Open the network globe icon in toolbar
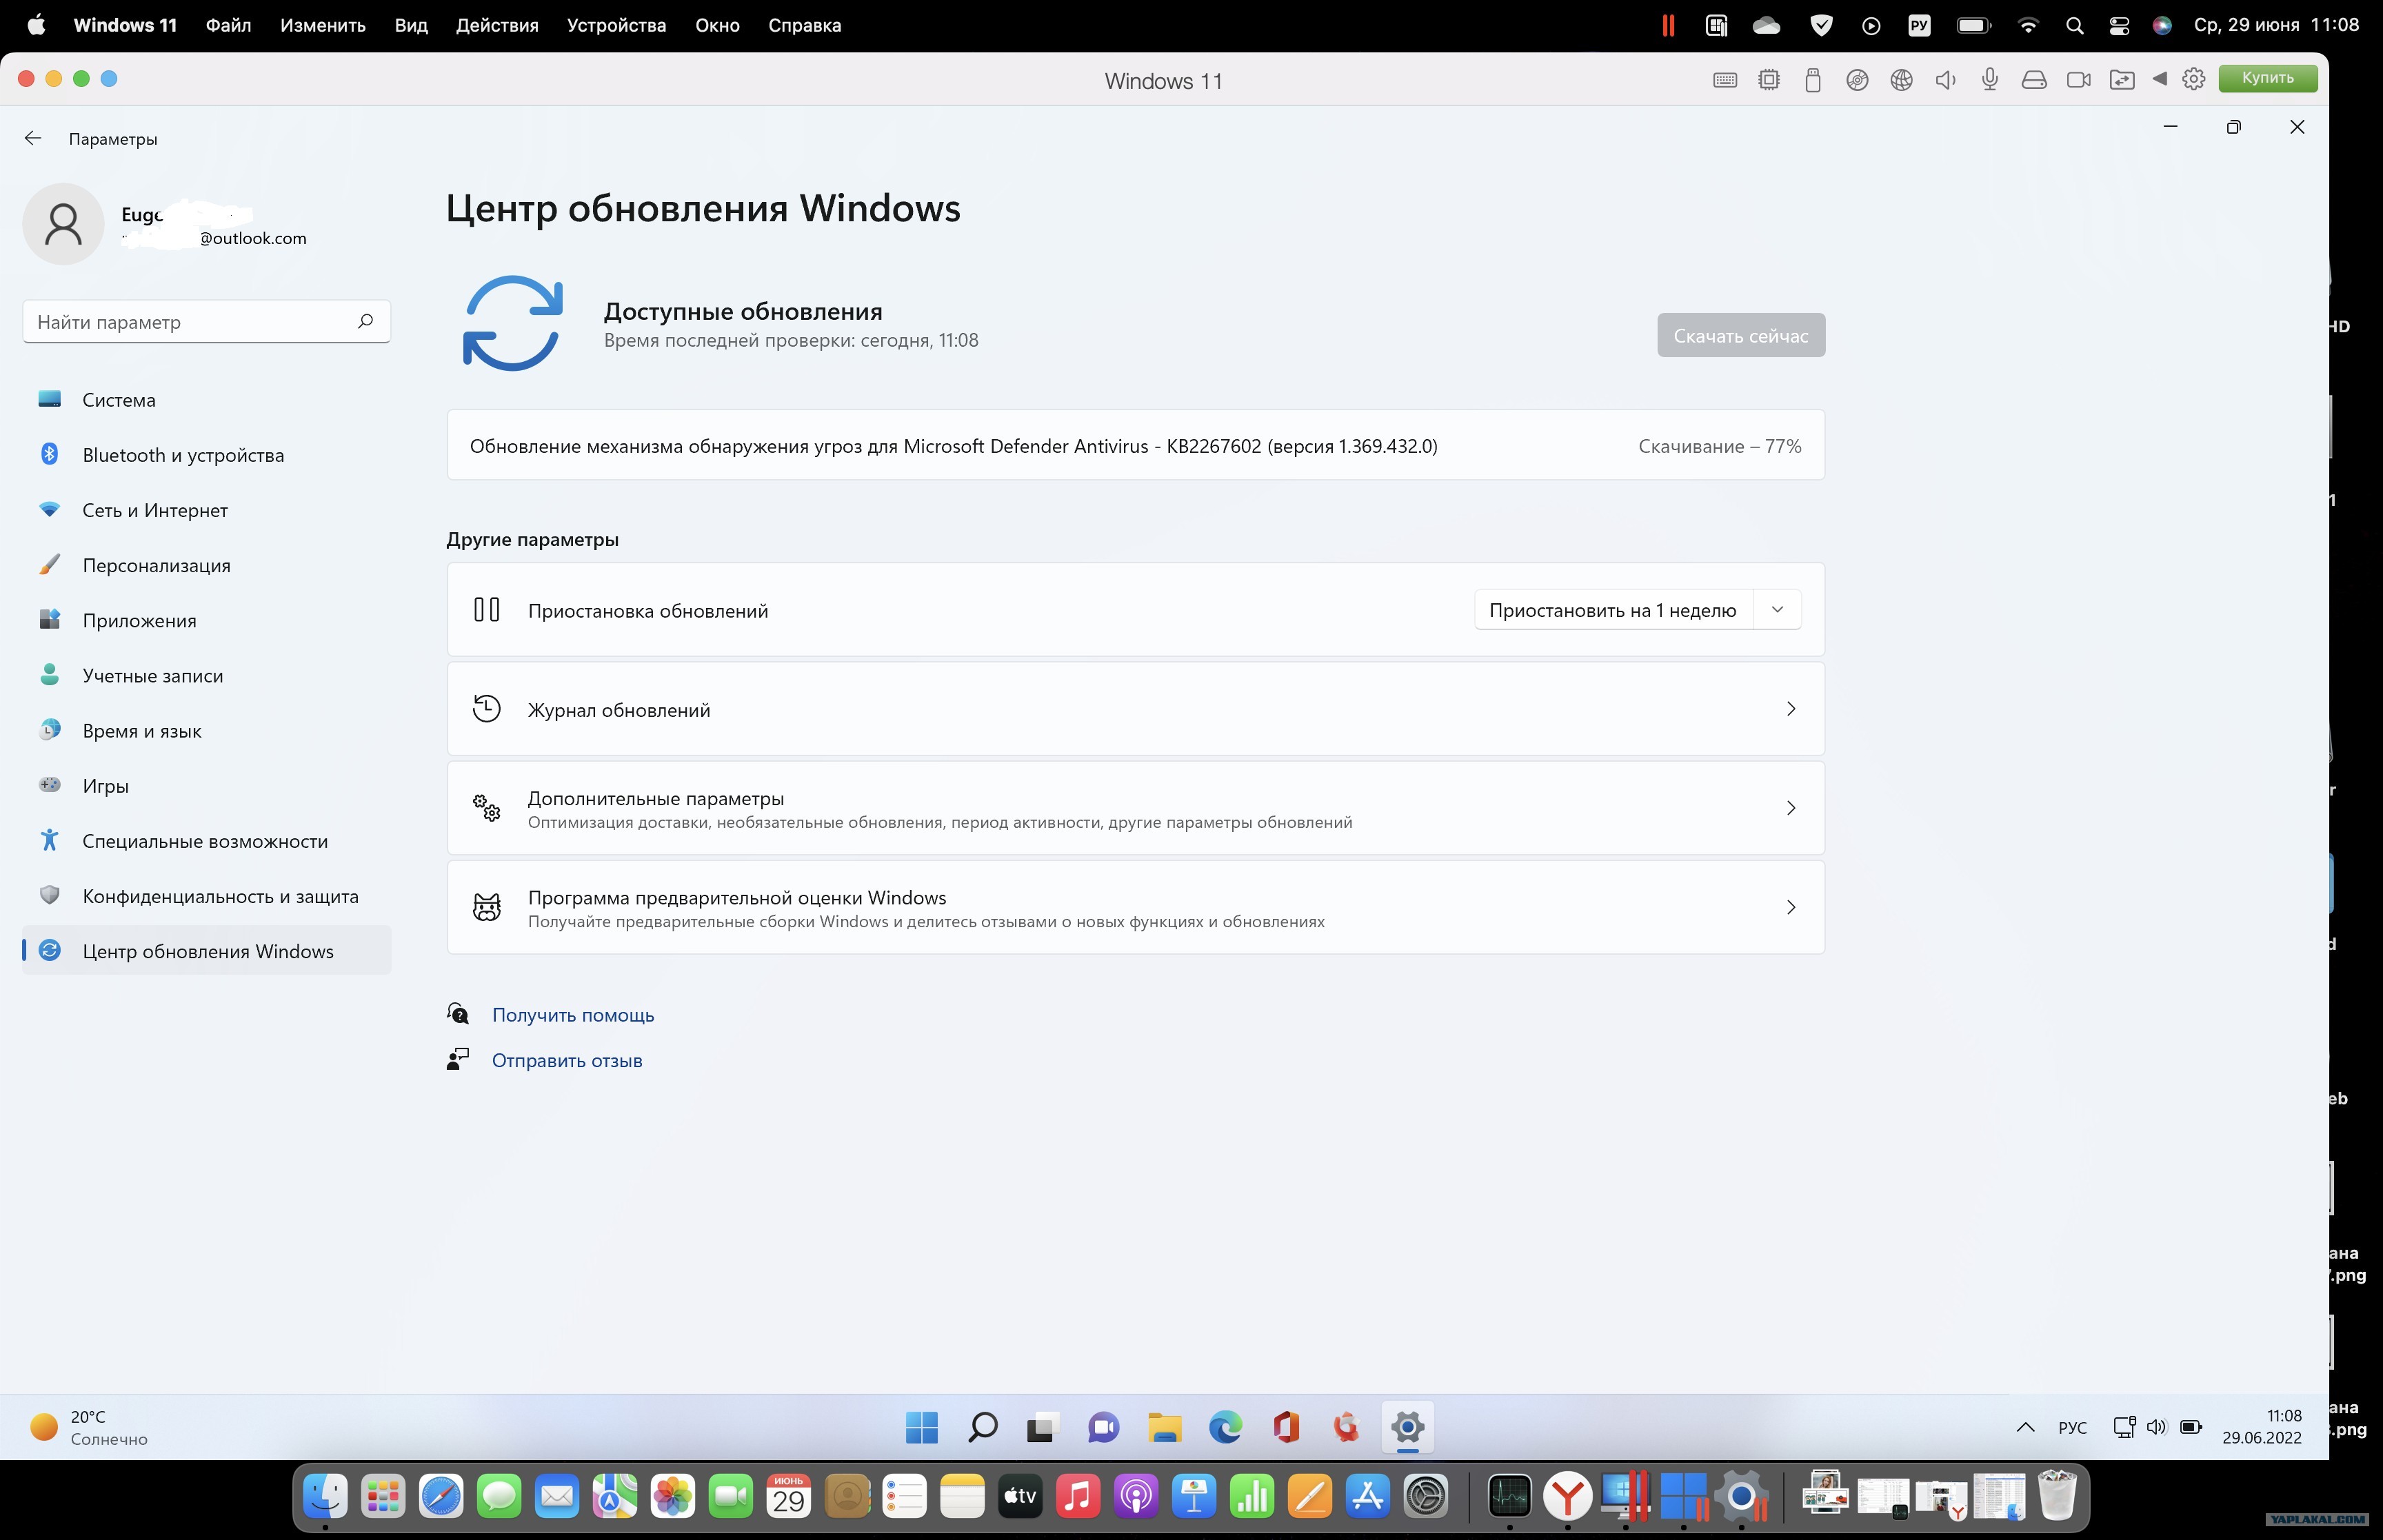Viewport: 2383px width, 1540px height. click(1902, 80)
